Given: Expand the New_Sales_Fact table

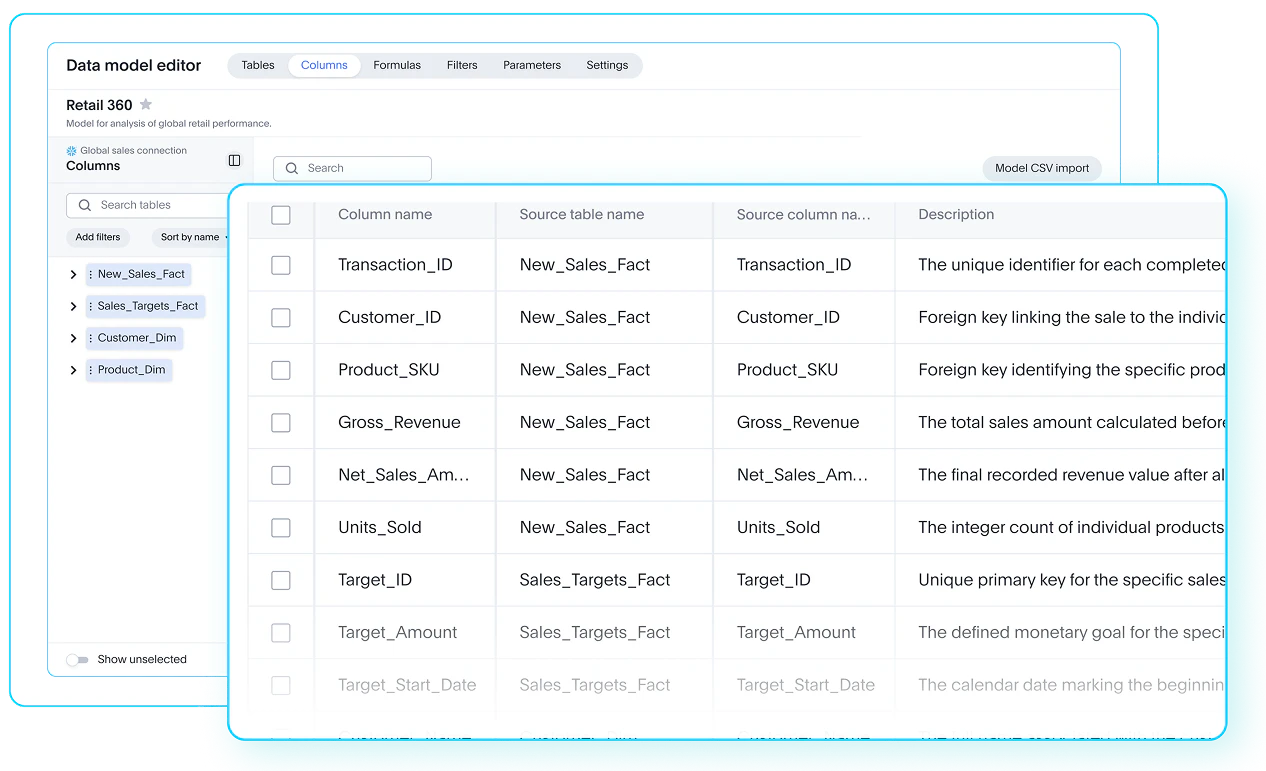Looking at the screenshot, I should point(73,274).
